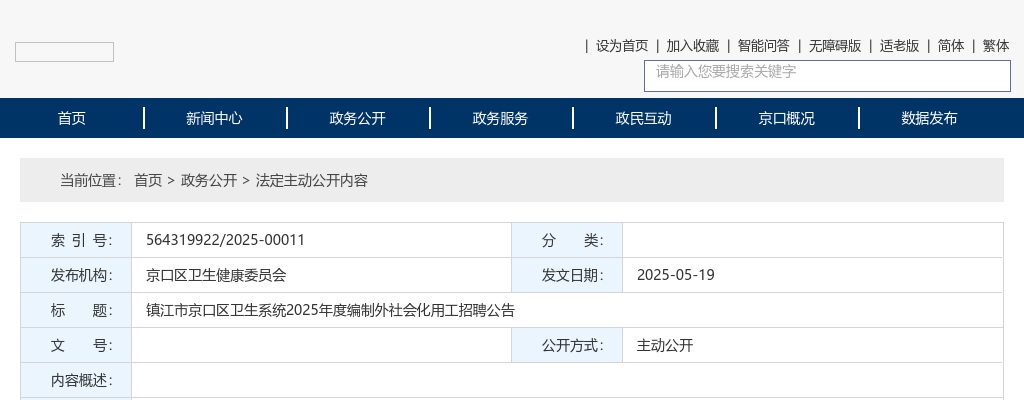
Task: Click 政民互动 in the main menu
Action: 644,118
